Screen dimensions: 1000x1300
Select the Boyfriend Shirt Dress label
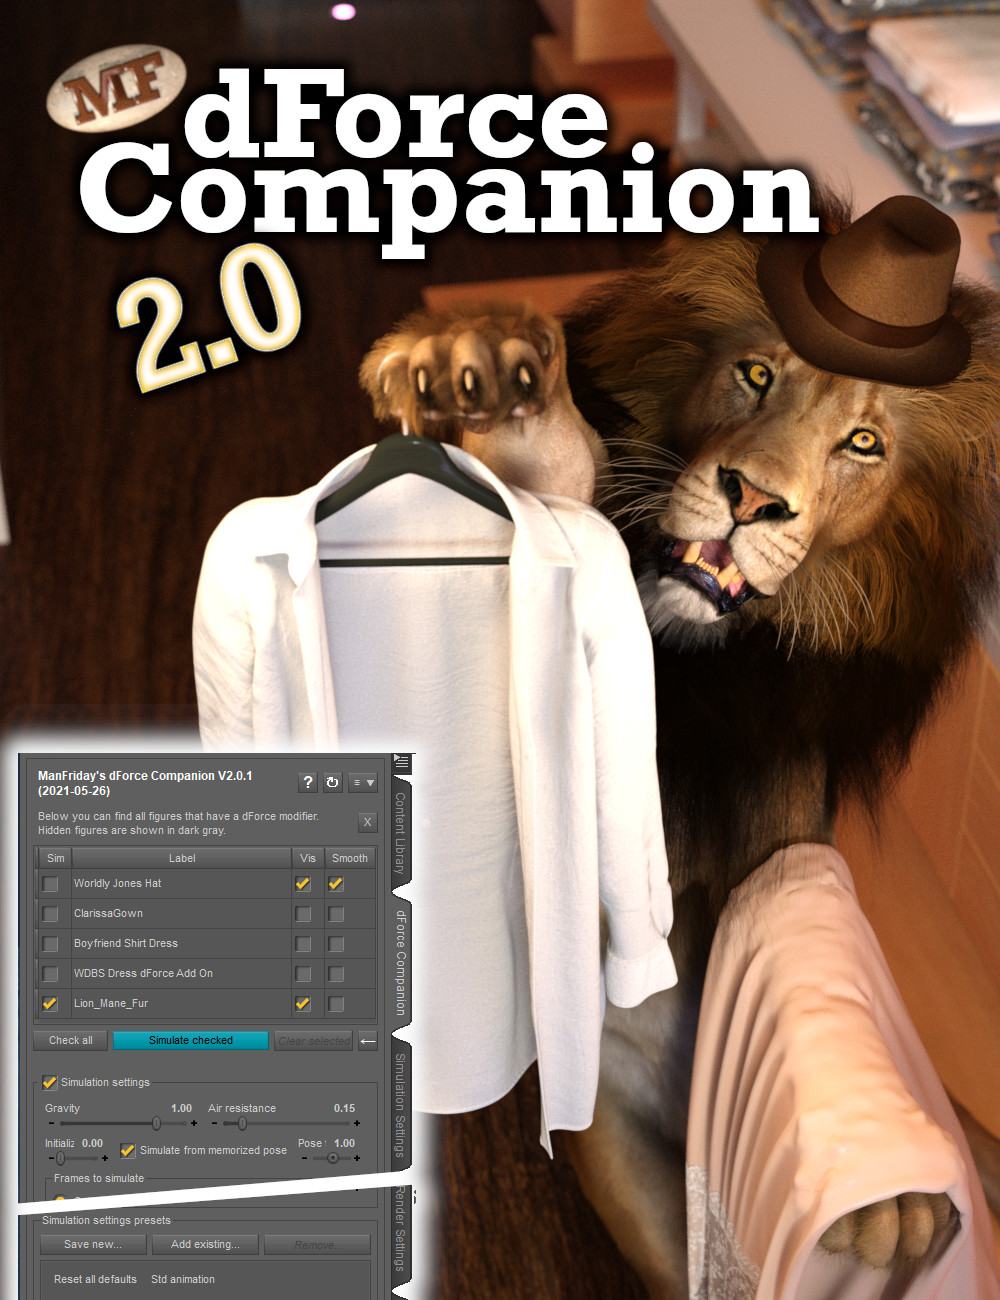click(126, 944)
